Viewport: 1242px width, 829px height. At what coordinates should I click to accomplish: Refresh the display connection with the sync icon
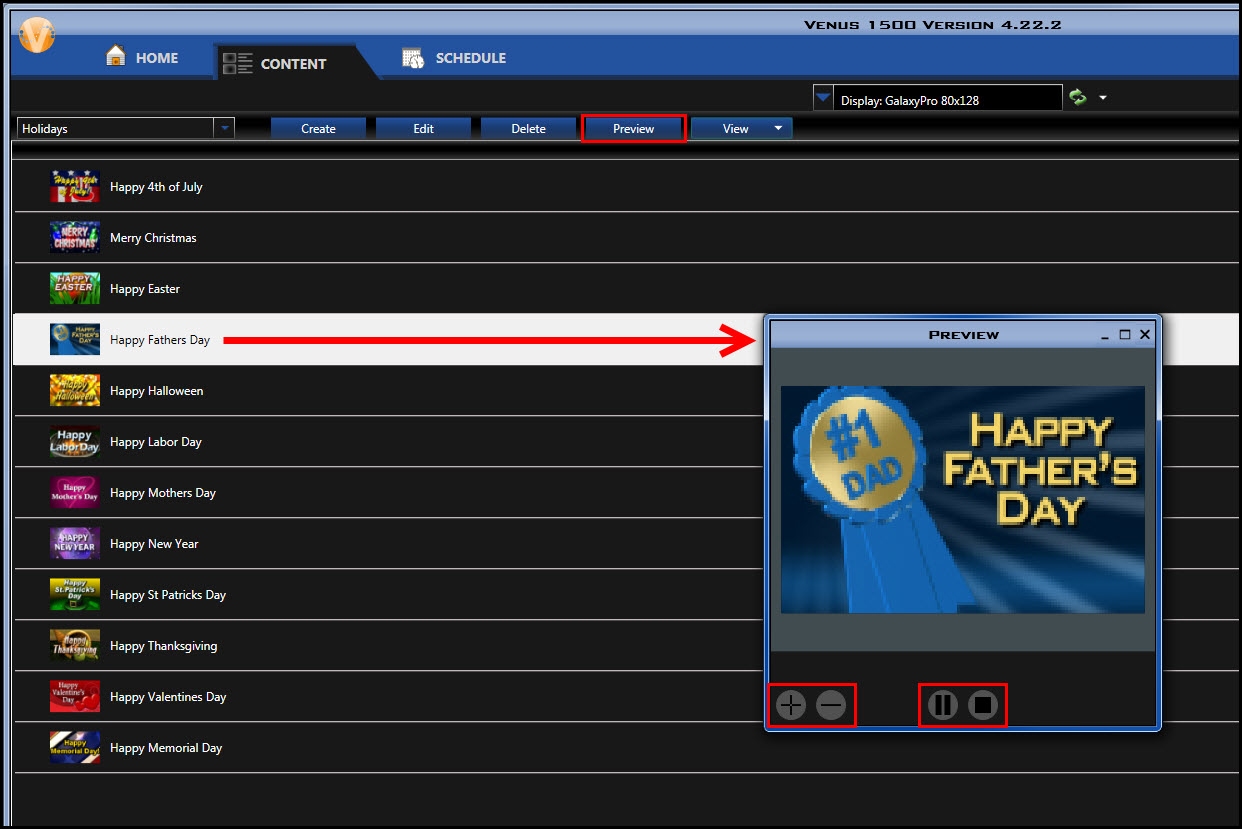pos(1079,97)
